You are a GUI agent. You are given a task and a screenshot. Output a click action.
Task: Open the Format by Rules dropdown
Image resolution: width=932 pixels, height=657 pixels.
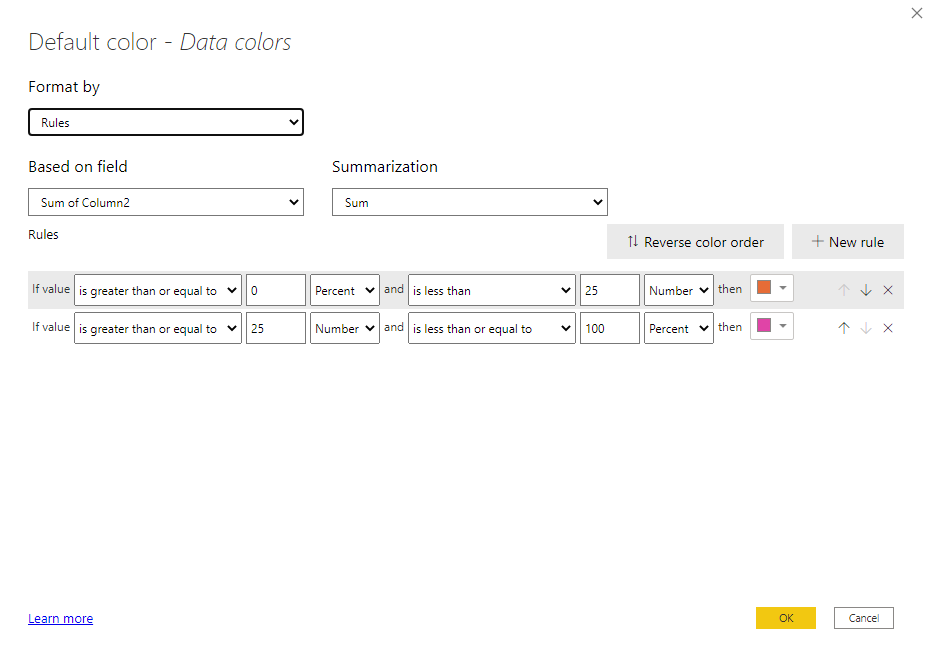click(x=166, y=122)
